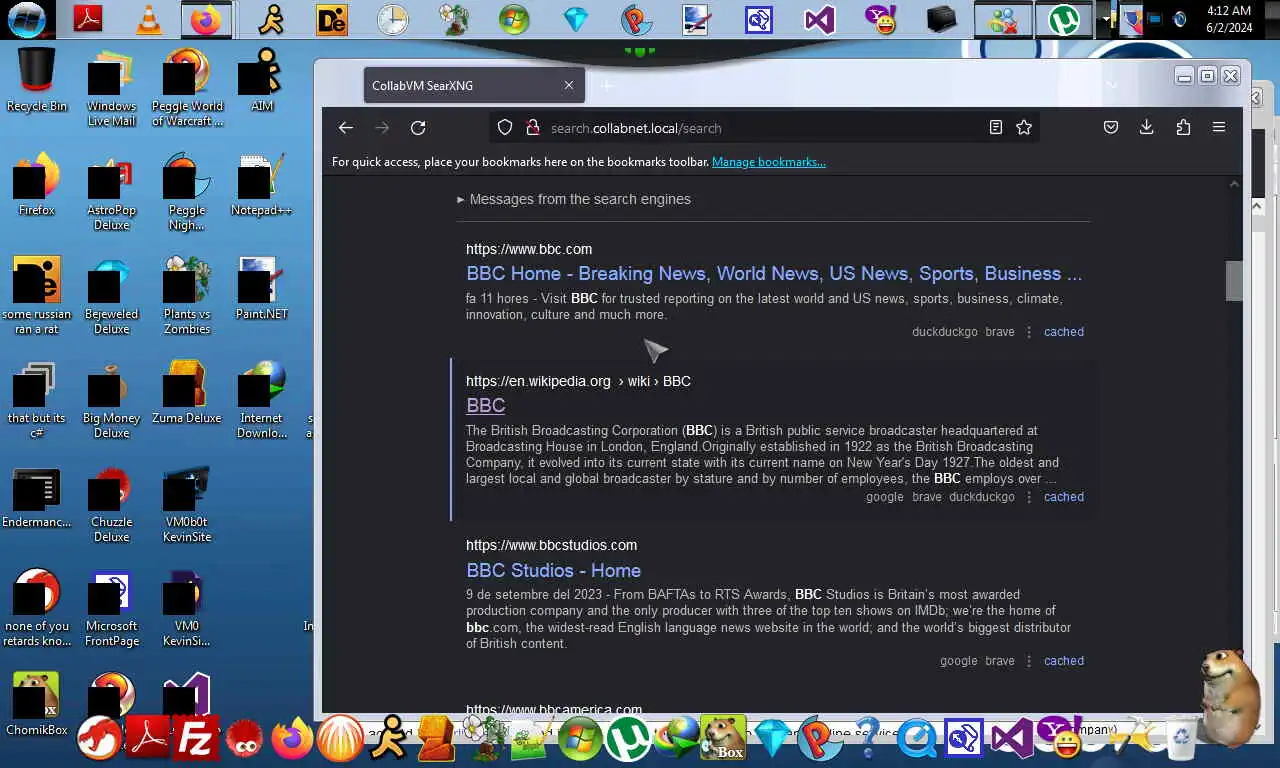Close the CollabVM SearXNG tab
The height and width of the screenshot is (768, 1280).
(x=569, y=85)
